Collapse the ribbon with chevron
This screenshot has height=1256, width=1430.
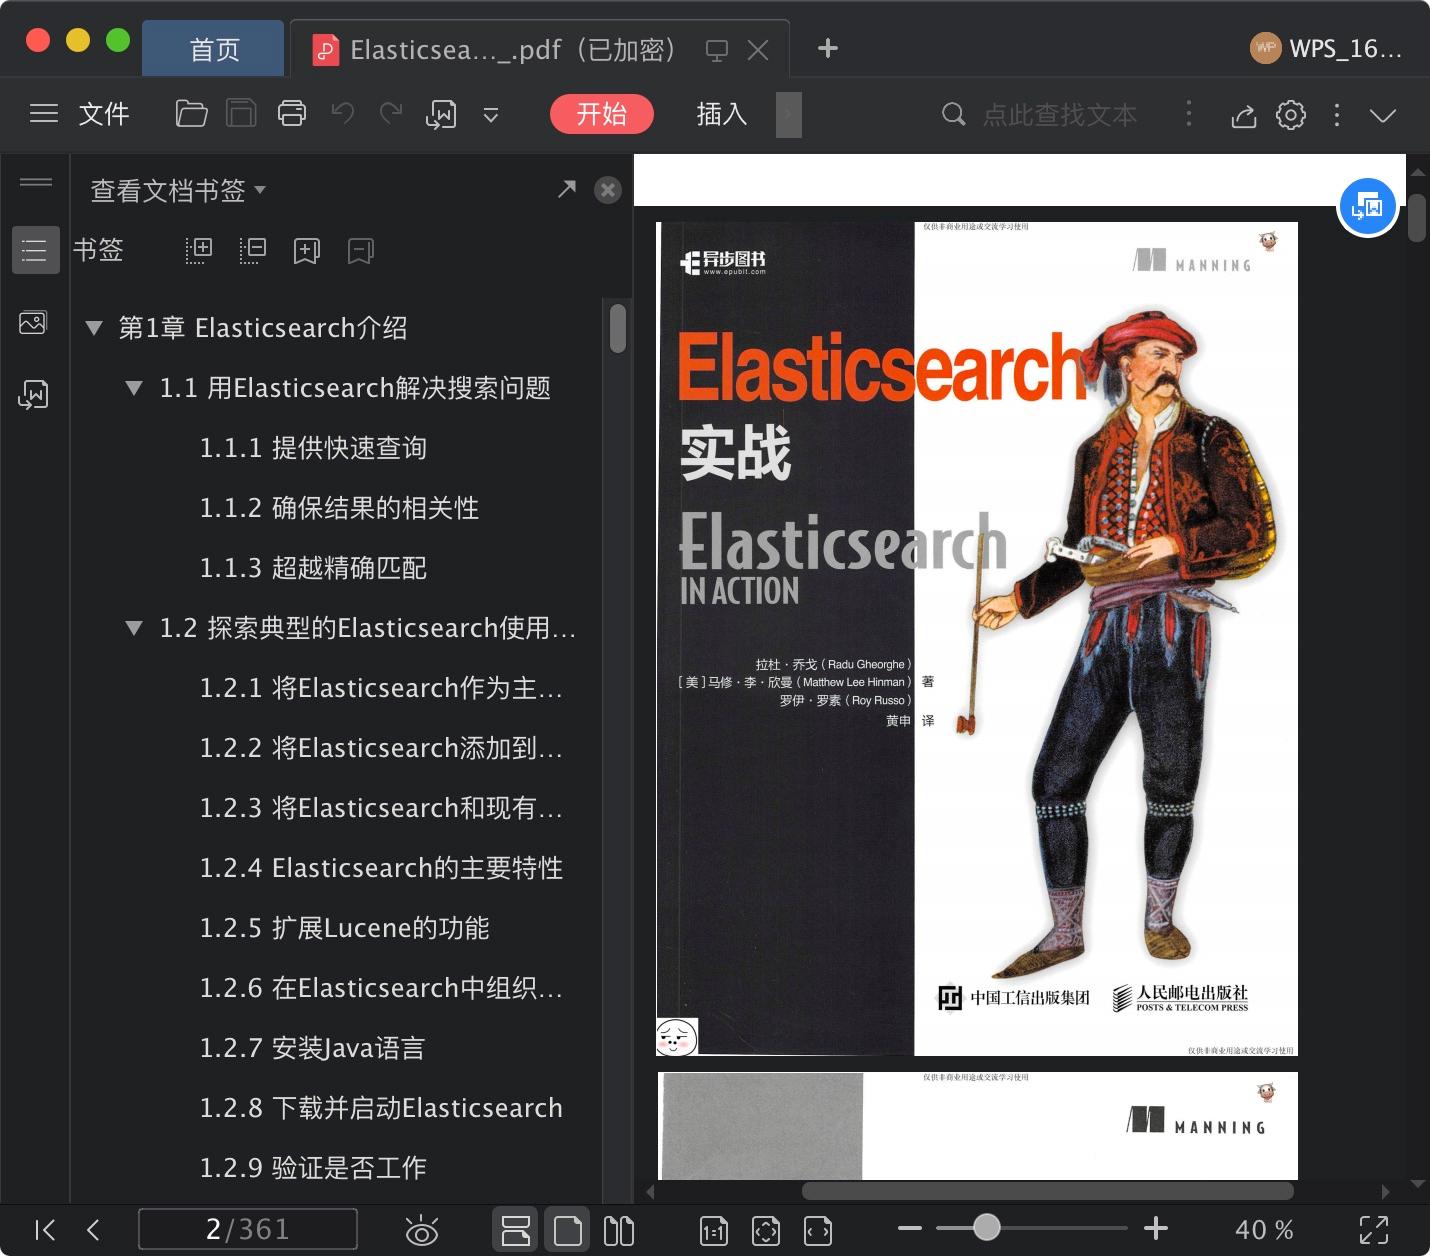[1383, 115]
